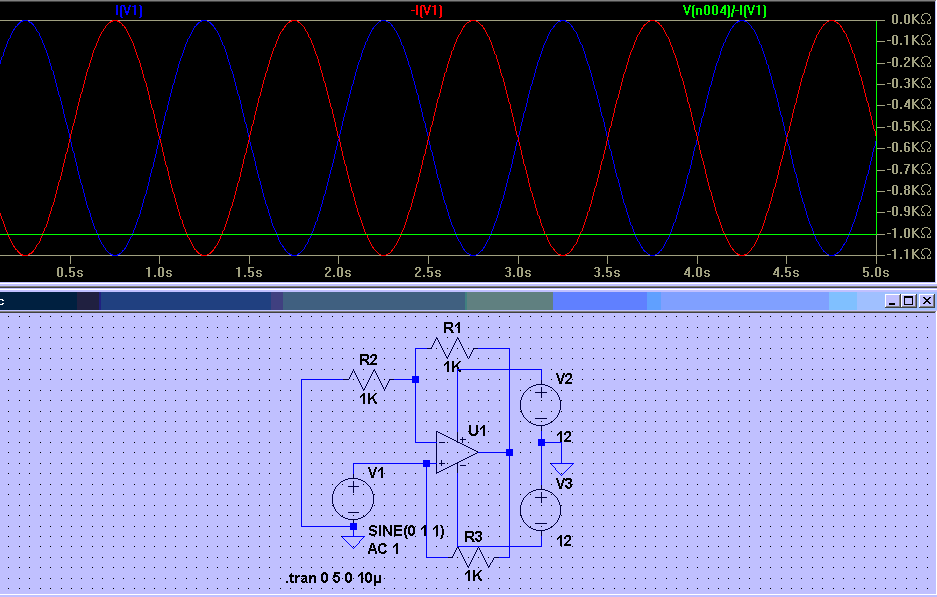Select the red -I(V1) trace label
This screenshot has width=937, height=597.
tap(426, 10)
